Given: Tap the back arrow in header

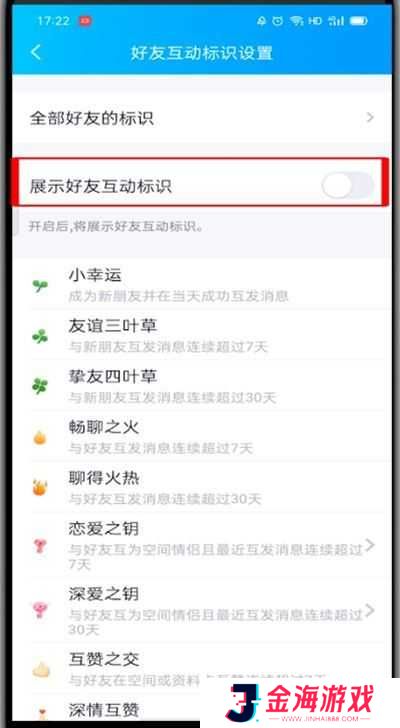Looking at the screenshot, I should tap(36, 52).
